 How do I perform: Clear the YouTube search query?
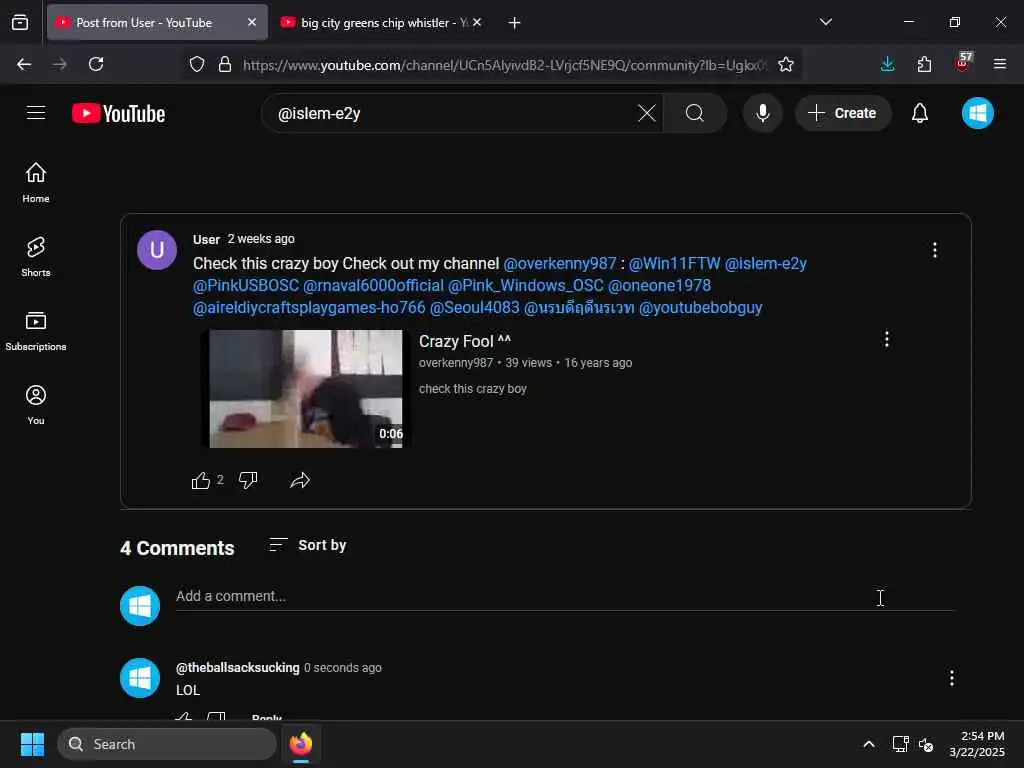[x=647, y=113]
